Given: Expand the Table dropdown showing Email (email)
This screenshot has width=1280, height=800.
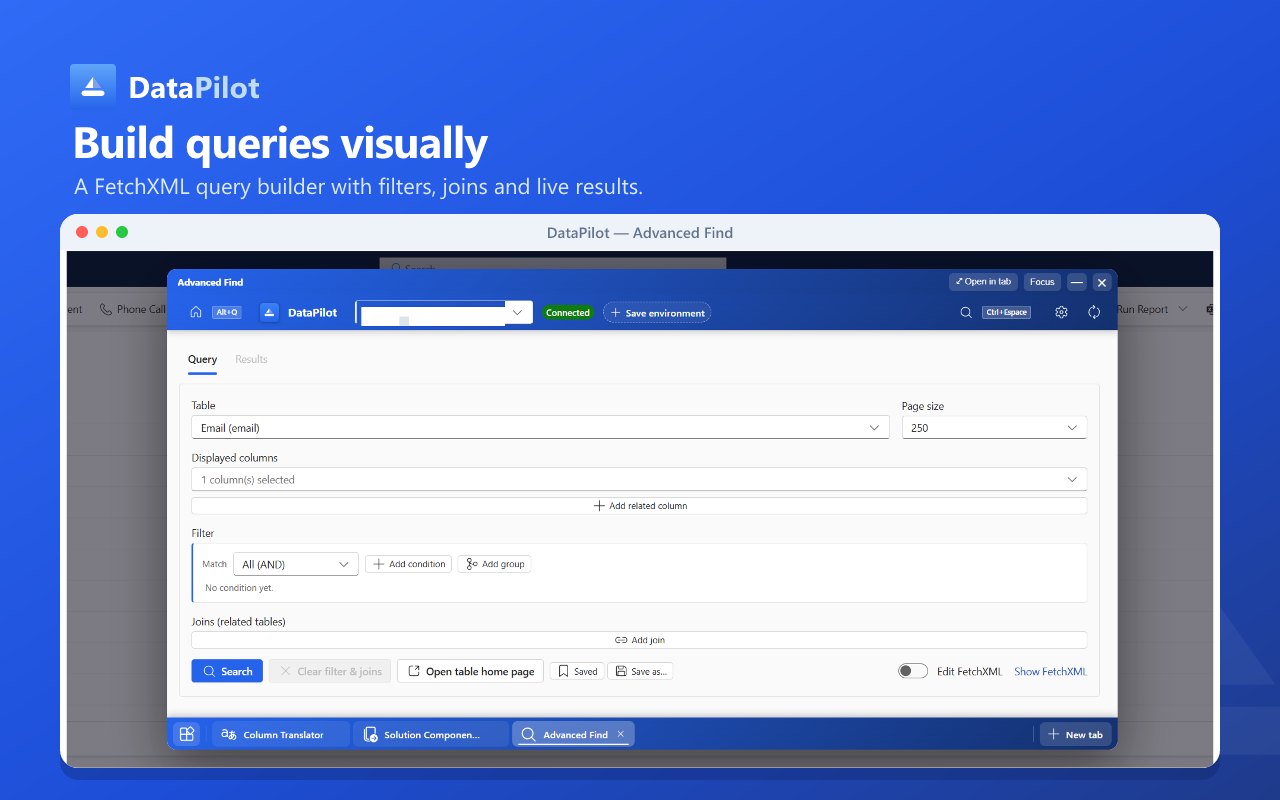Looking at the screenshot, I should tap(540, 428).
